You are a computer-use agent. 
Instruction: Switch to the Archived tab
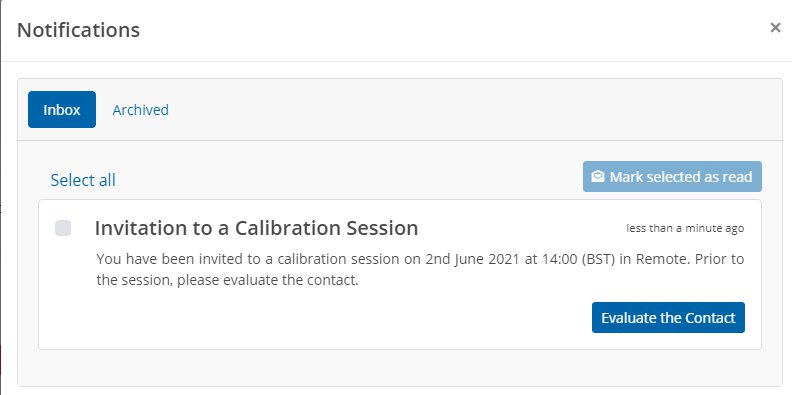(140, 110)
